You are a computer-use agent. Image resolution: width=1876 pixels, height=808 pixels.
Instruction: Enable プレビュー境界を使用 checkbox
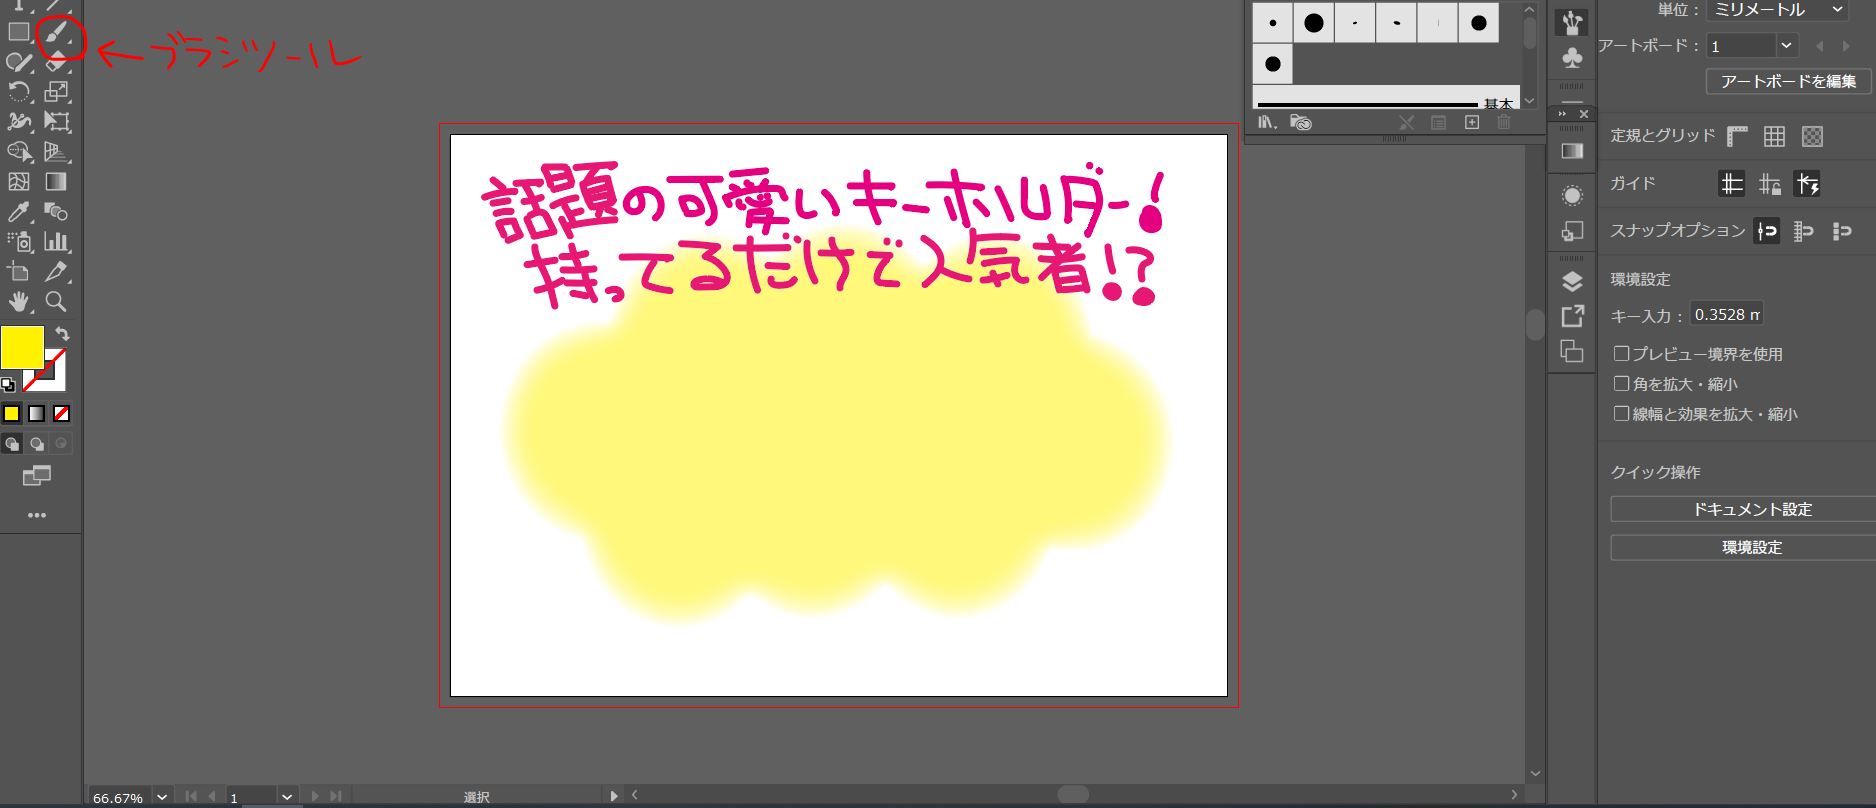[x=1622, y=354]
